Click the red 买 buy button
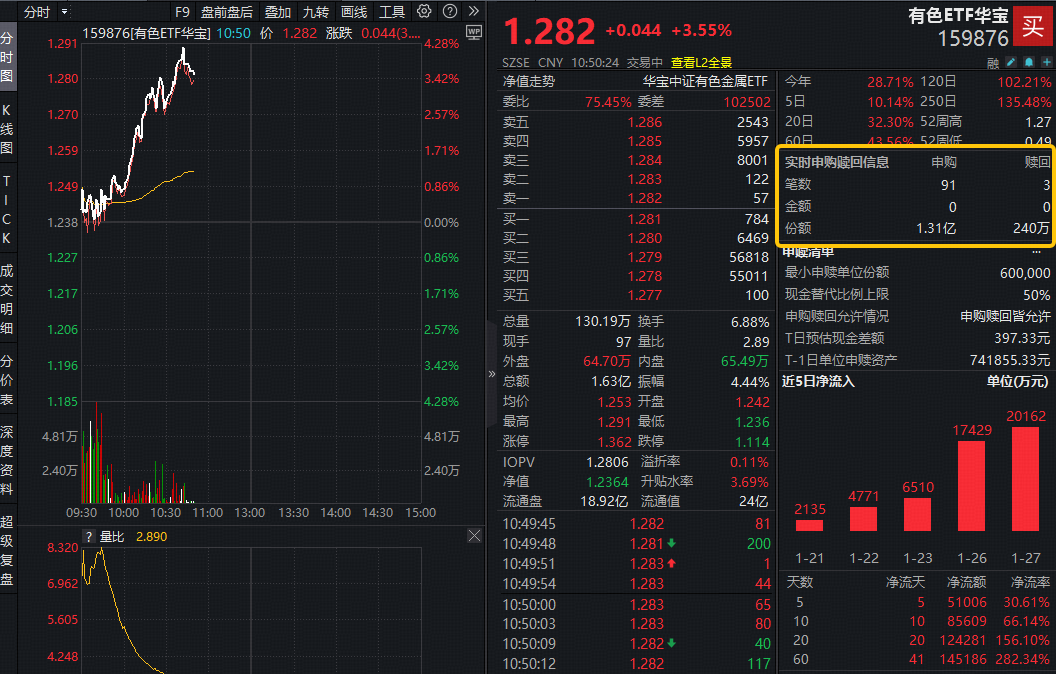This screenshot has height=674, width=1056. 1034,28
